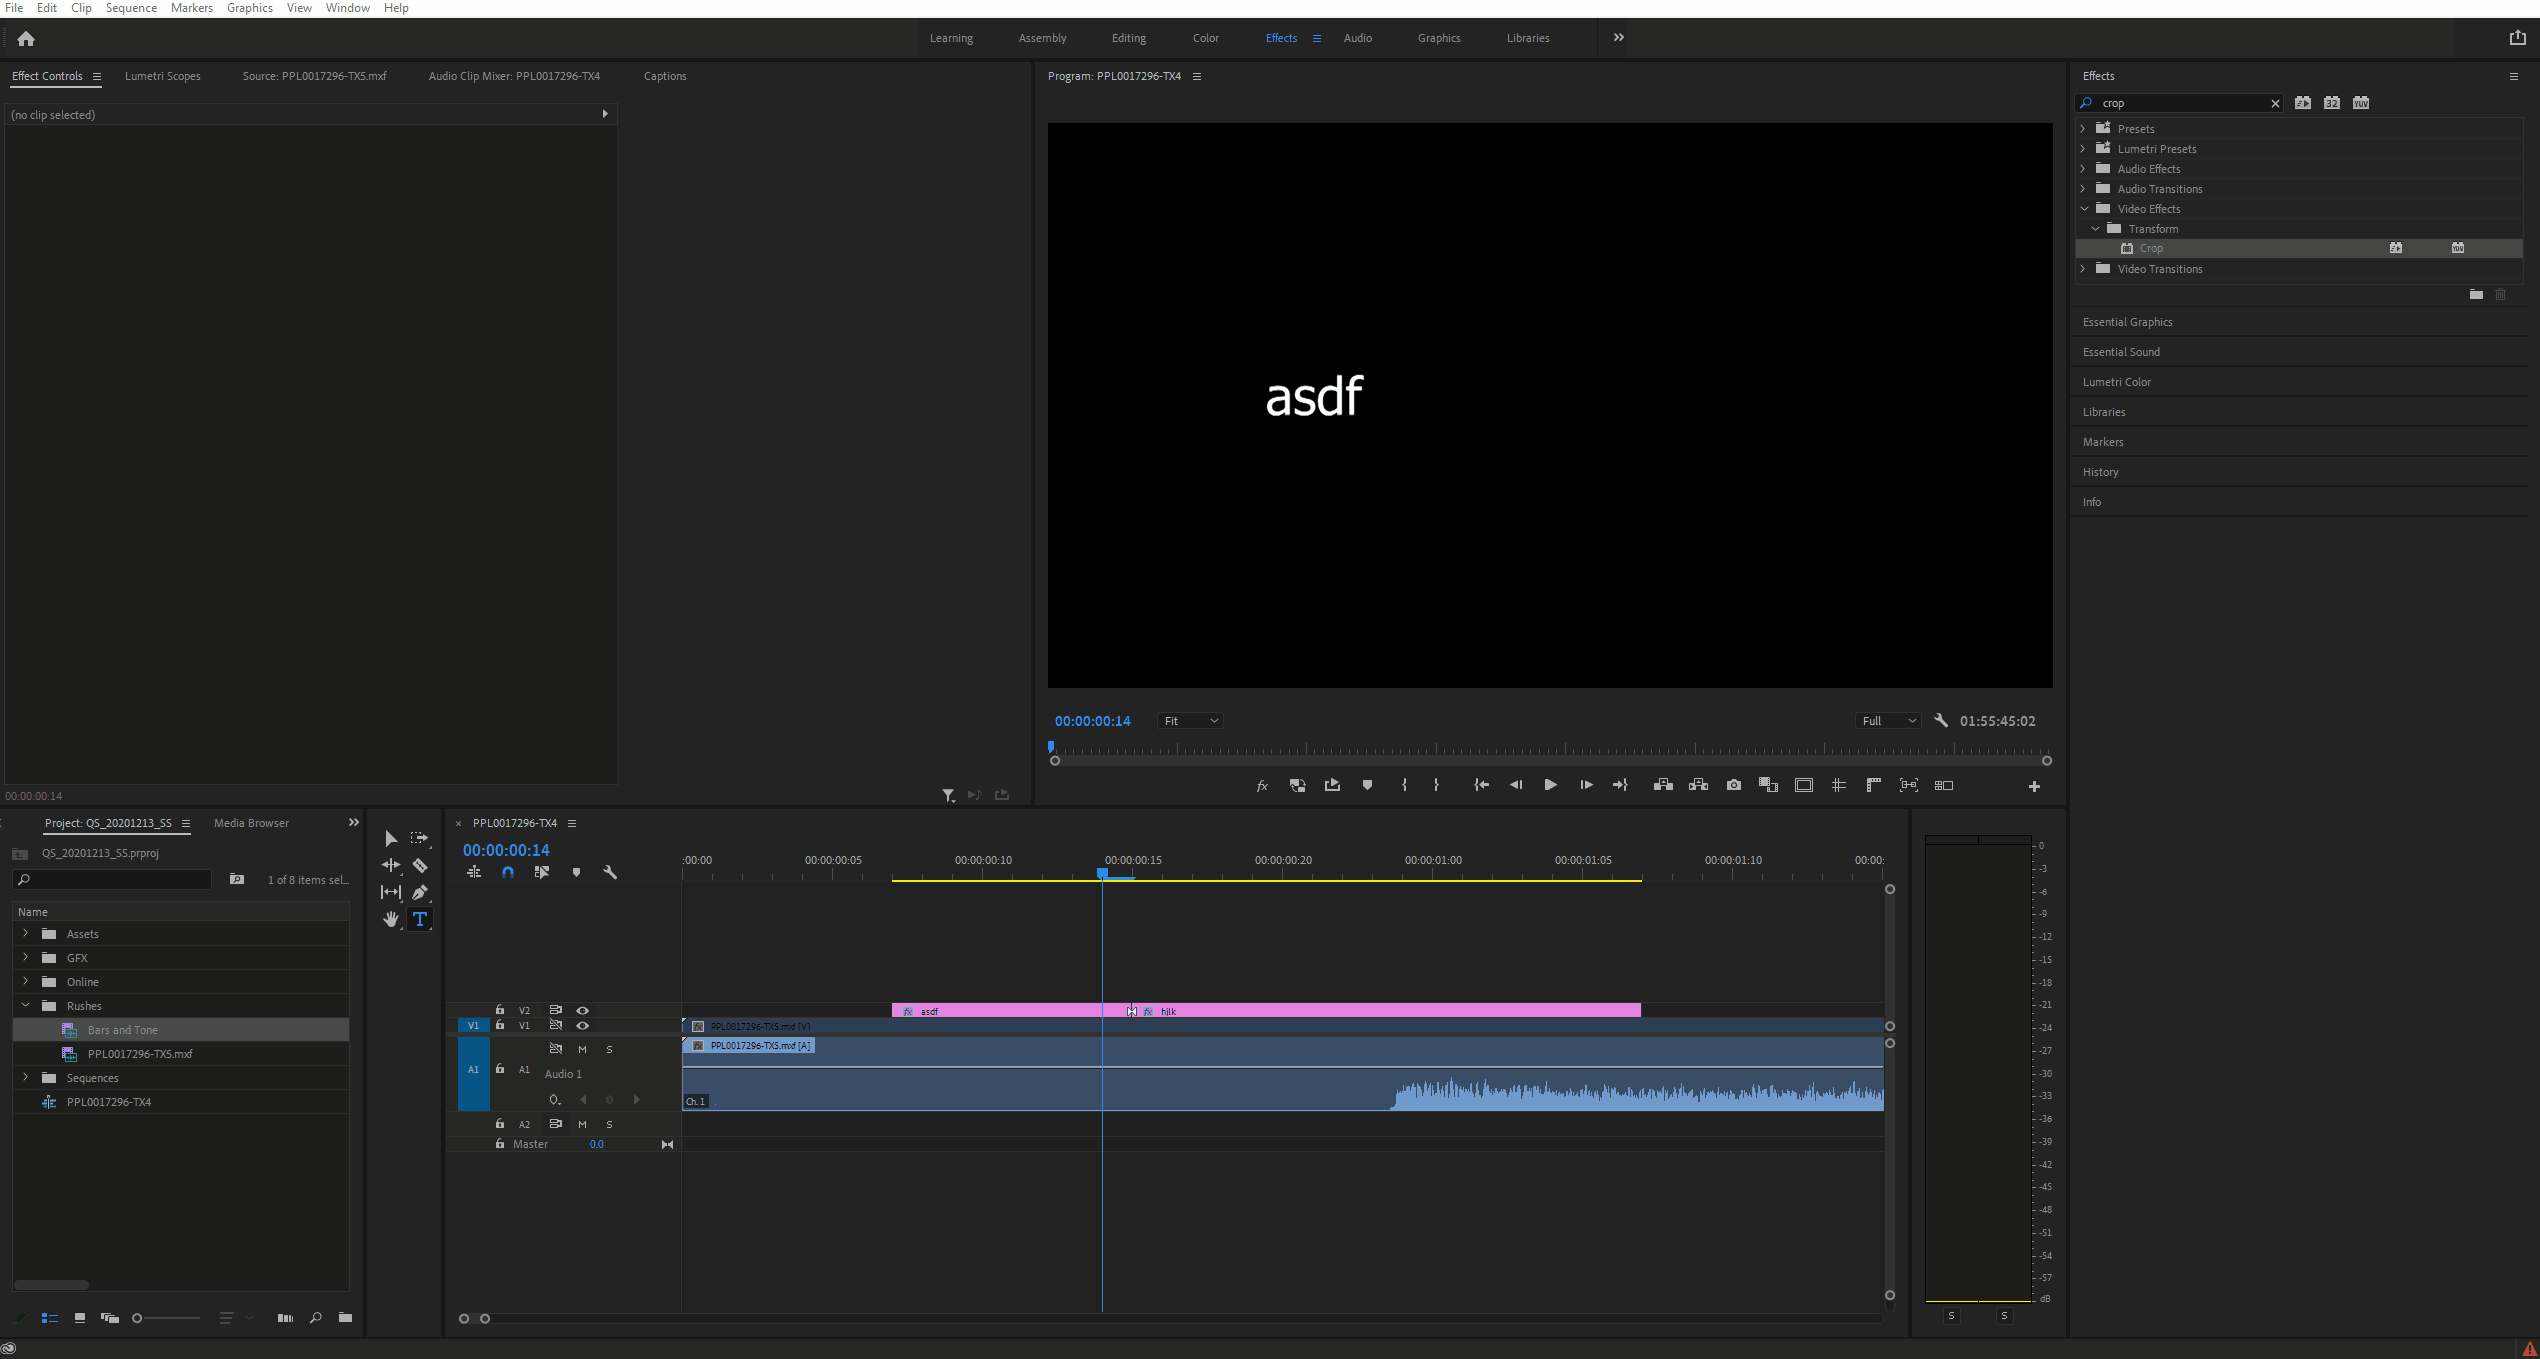Hide V2 track output eye
The image size is (2540, 1359).
(582, 1010)
